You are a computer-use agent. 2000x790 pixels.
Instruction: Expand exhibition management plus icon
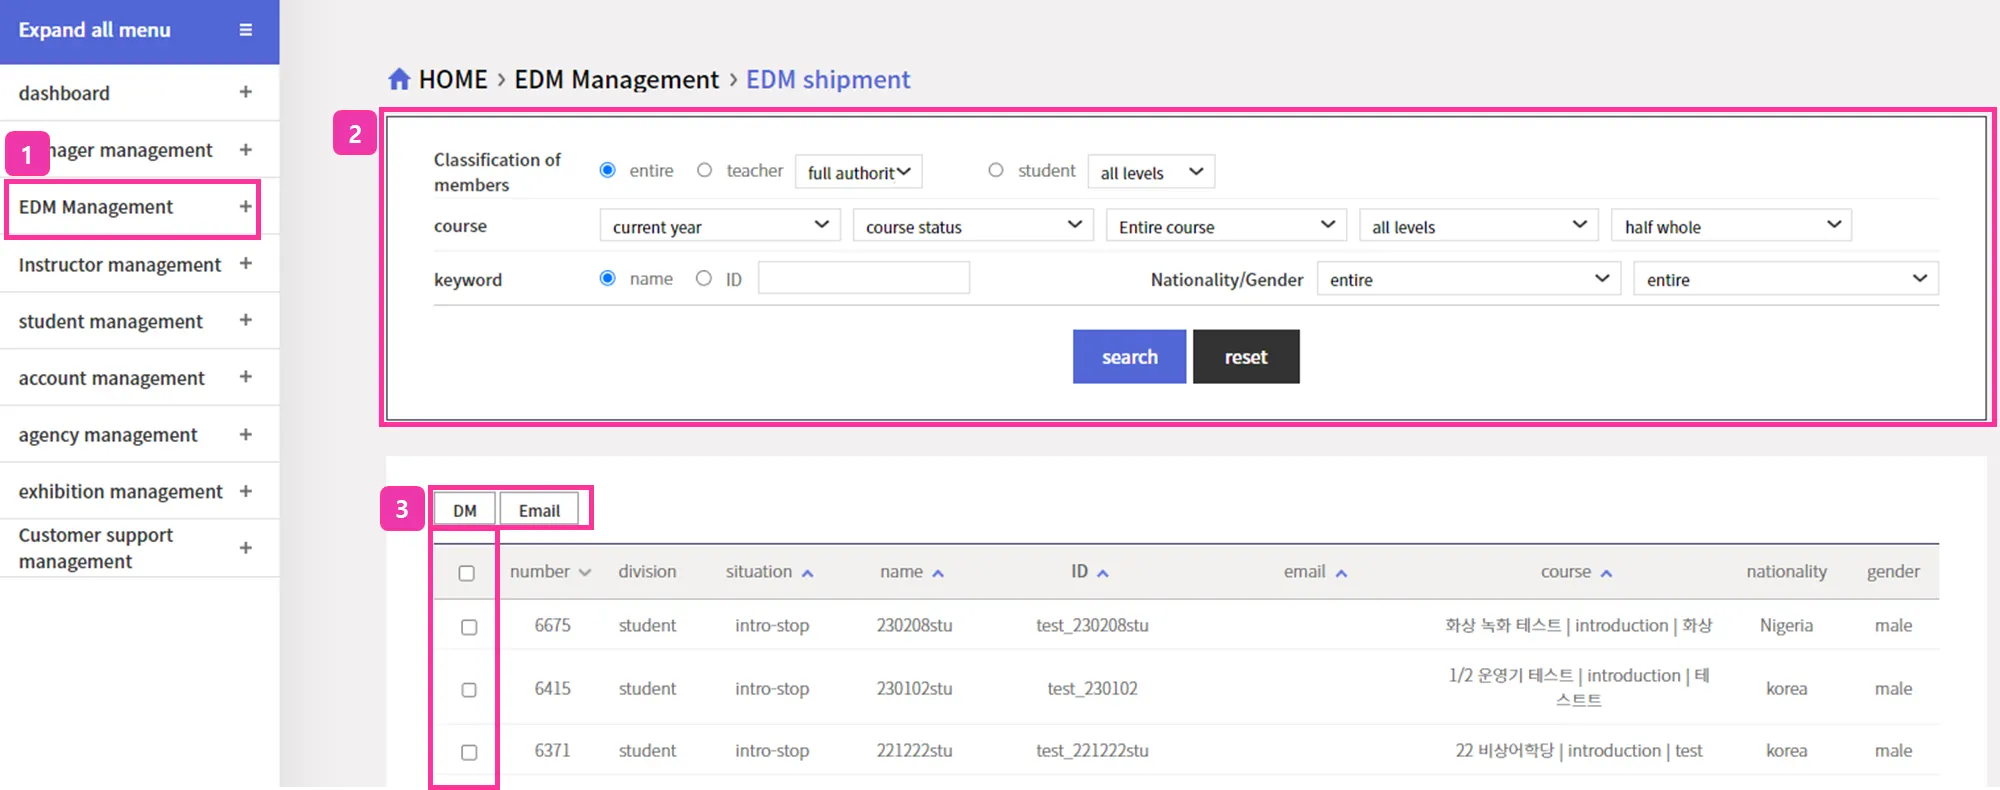(245, 491)
